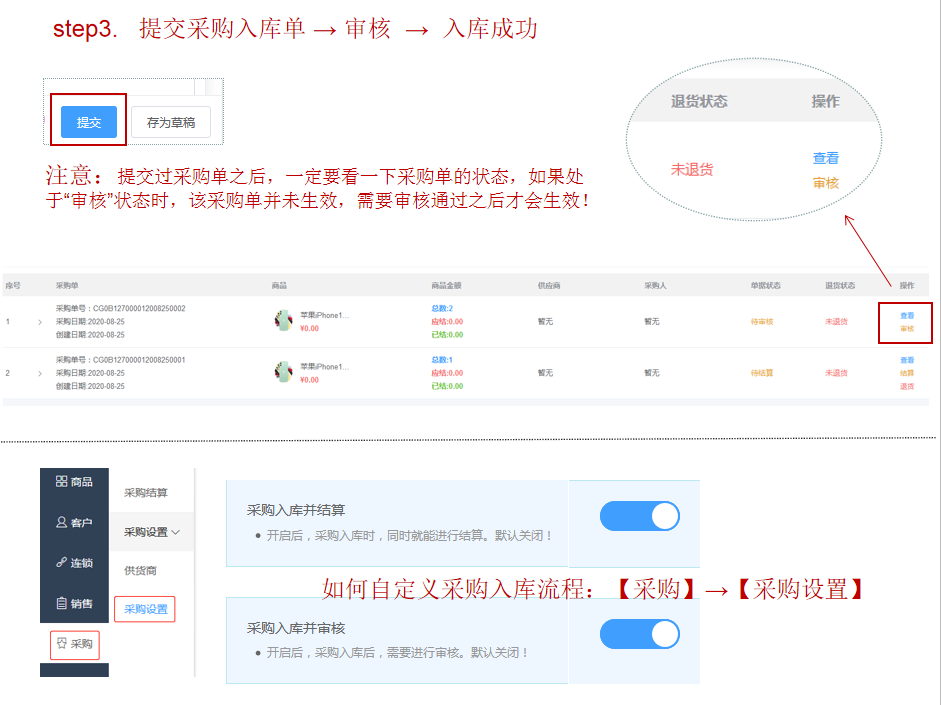Open the 供货商 submenu item

[x=140, y=571]
